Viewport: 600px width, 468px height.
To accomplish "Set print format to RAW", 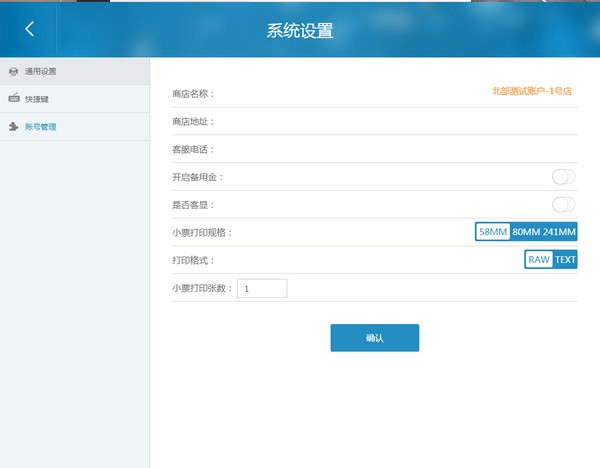I will click(539, 260).
